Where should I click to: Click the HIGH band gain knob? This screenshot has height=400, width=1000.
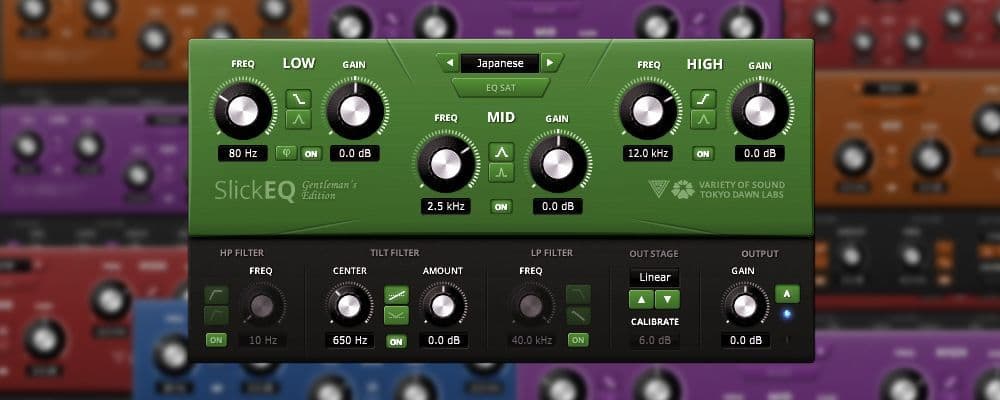pos(758,110)
